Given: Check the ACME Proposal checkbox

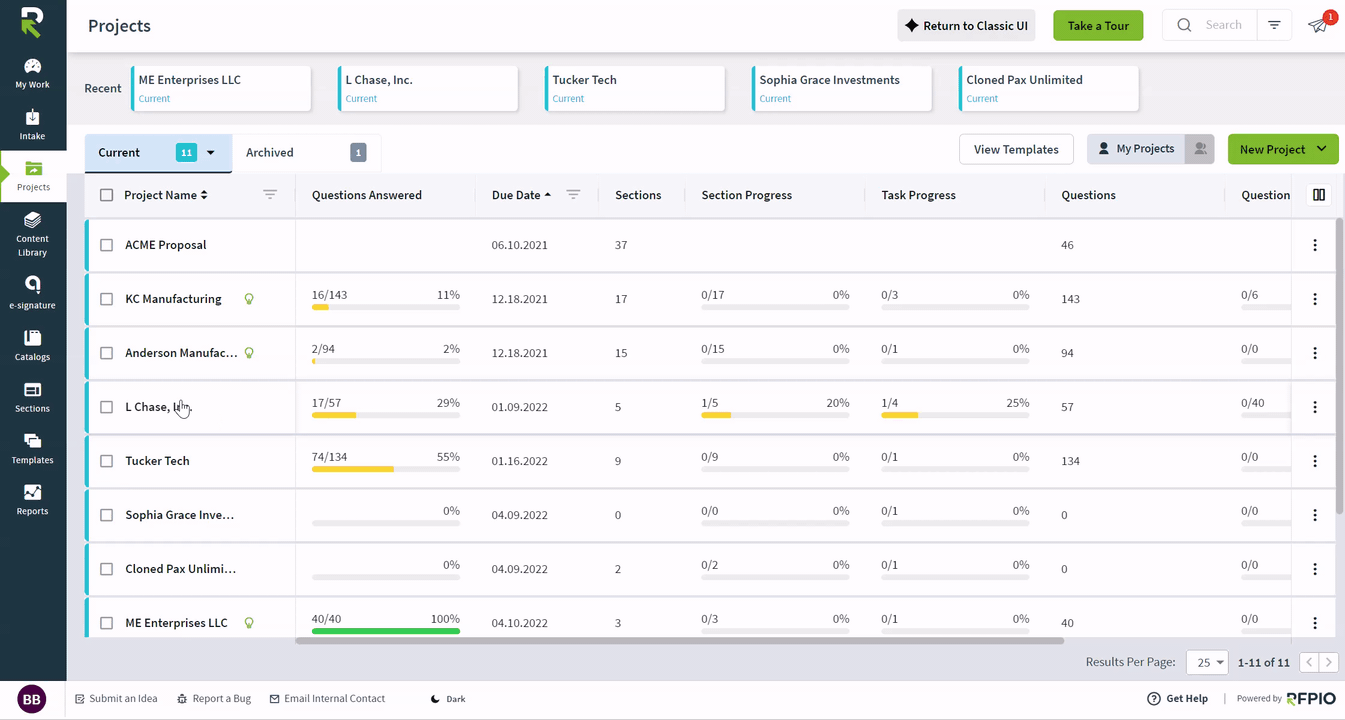Looking at the screenshot, I should pos(107,245).
